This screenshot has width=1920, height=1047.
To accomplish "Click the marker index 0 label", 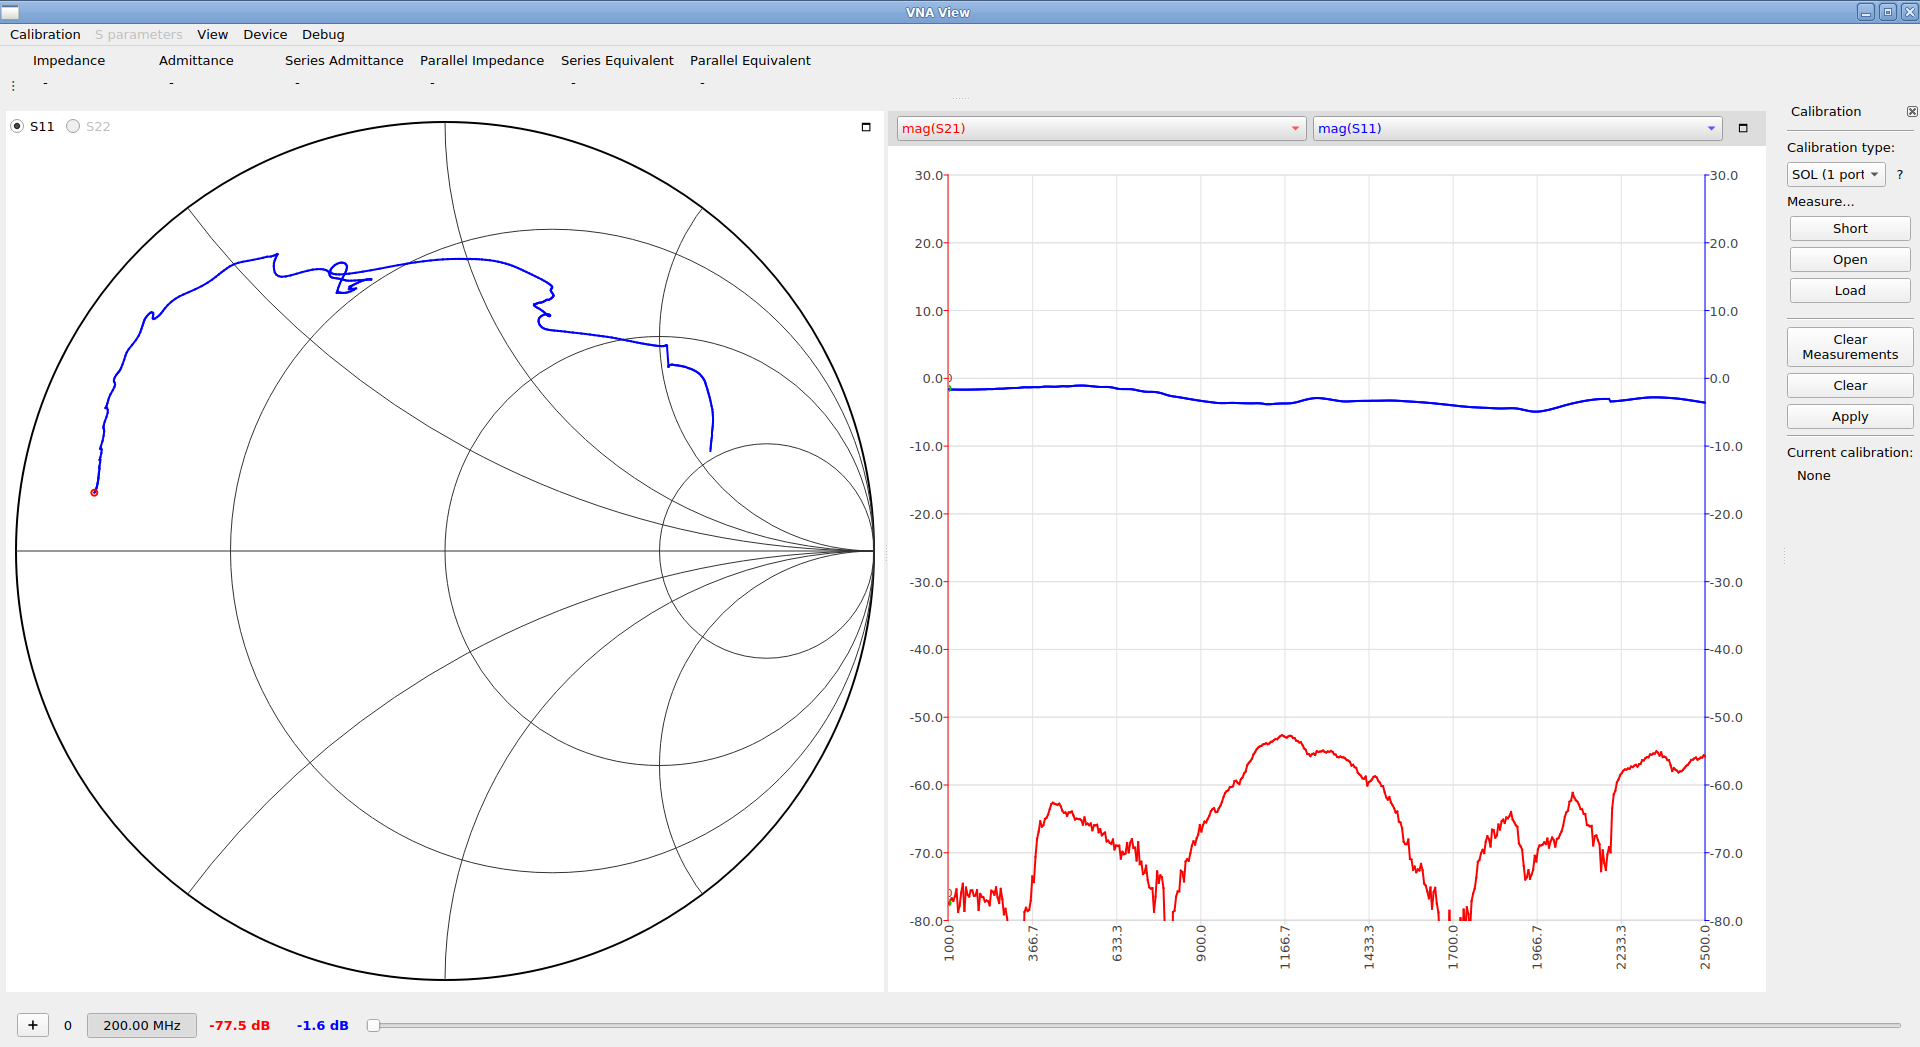I will (x=68, y=1025).
